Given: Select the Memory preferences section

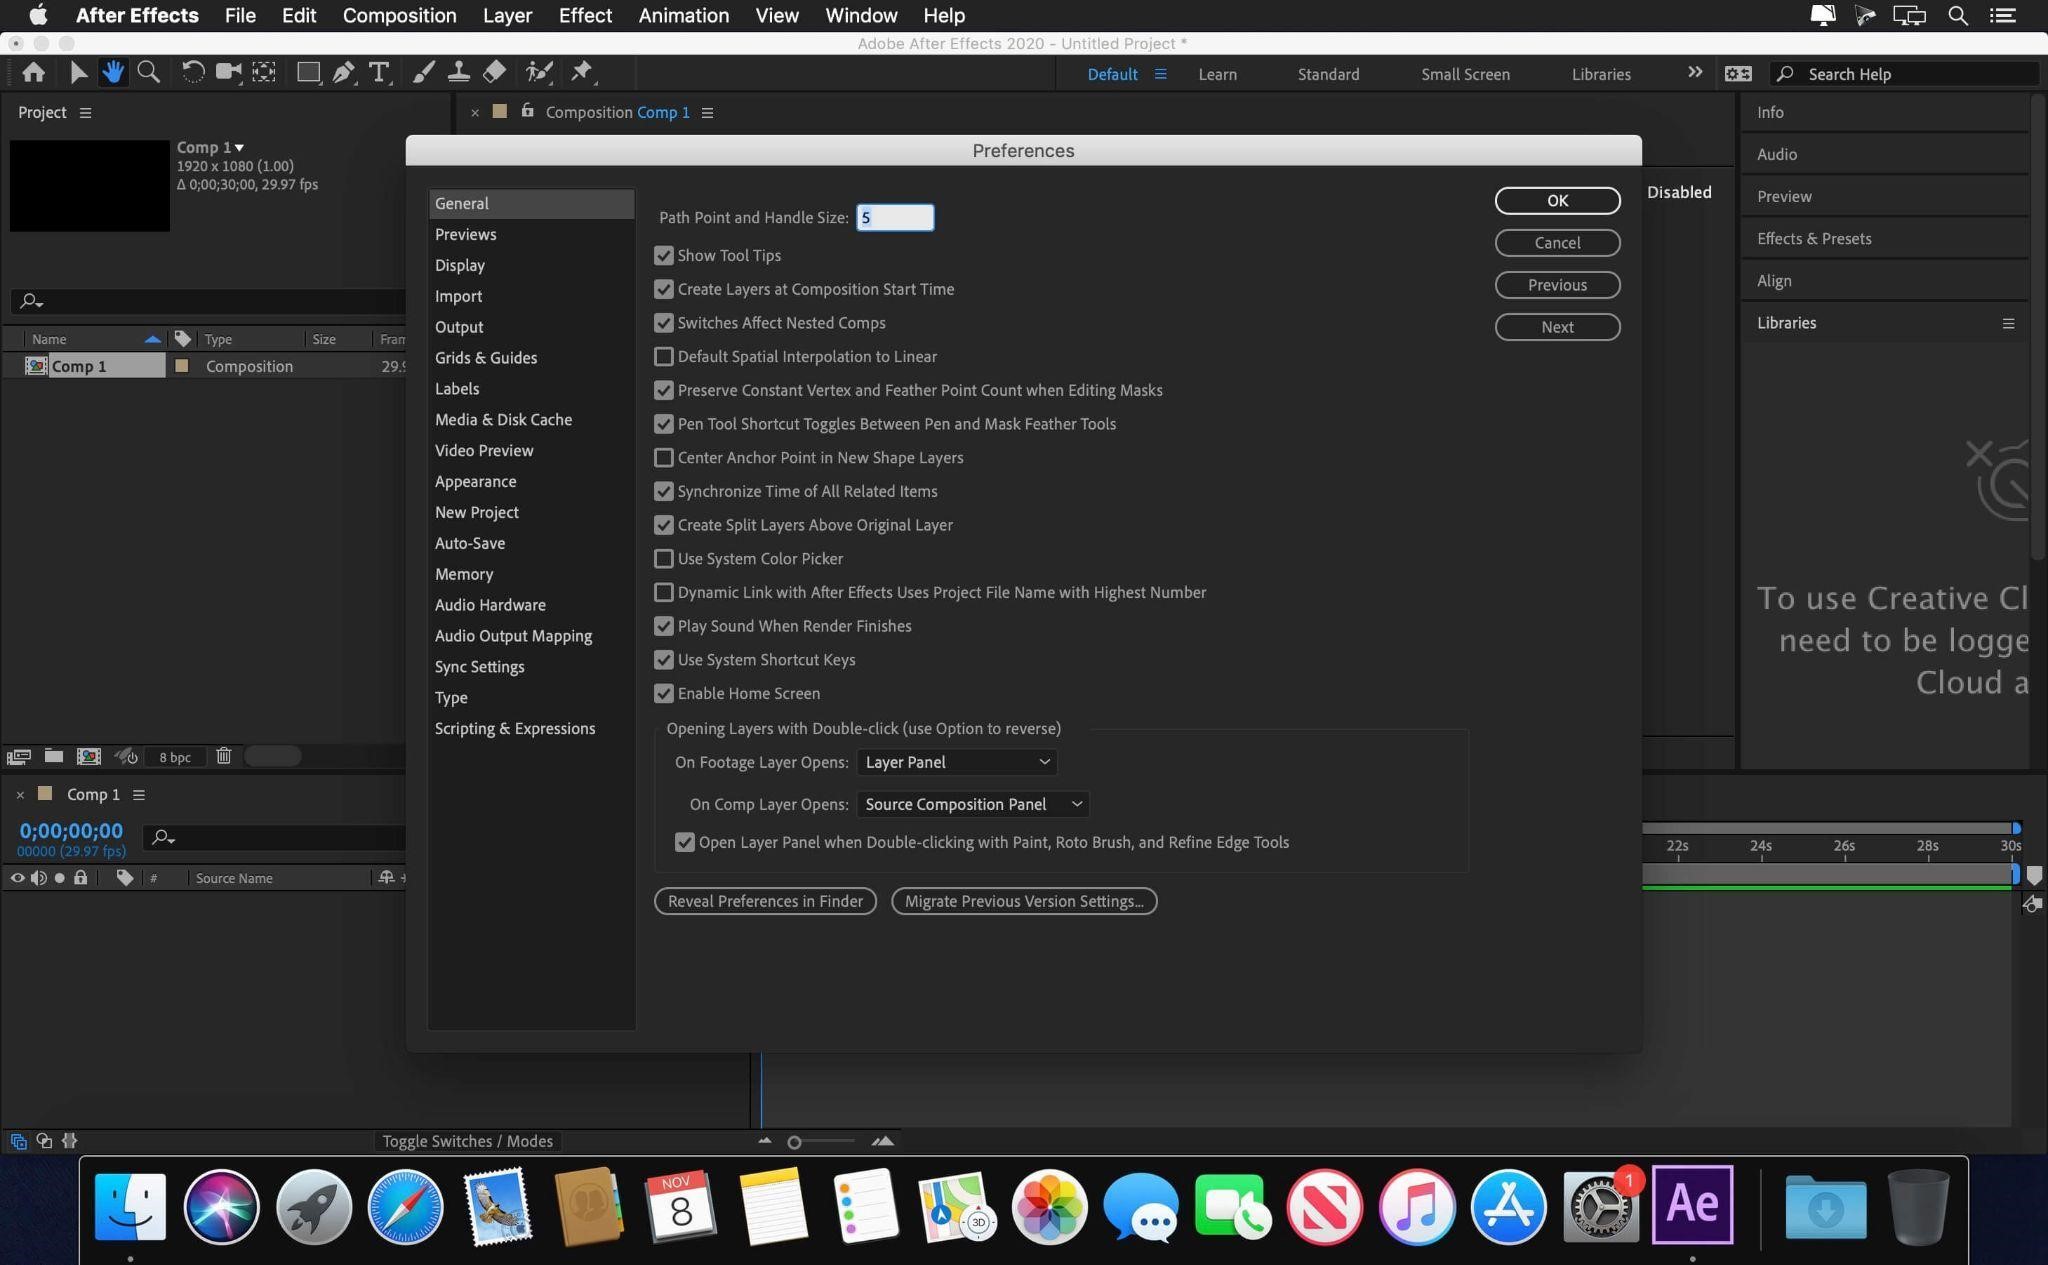Looking at the screenshot, I should pyautogui.click(x=464, y=572).
